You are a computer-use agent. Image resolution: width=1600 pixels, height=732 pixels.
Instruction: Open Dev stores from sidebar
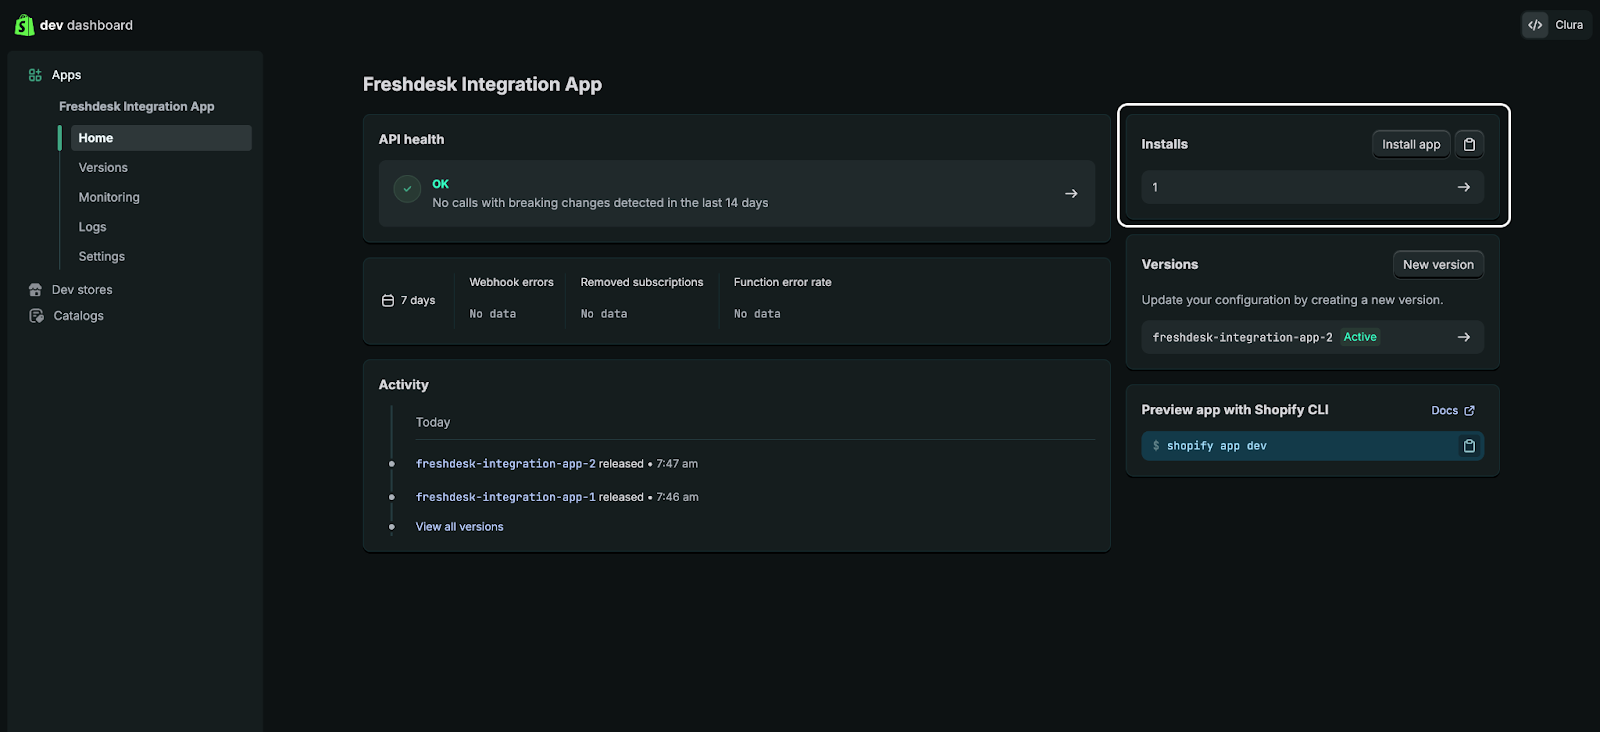(x=82, y=290)
